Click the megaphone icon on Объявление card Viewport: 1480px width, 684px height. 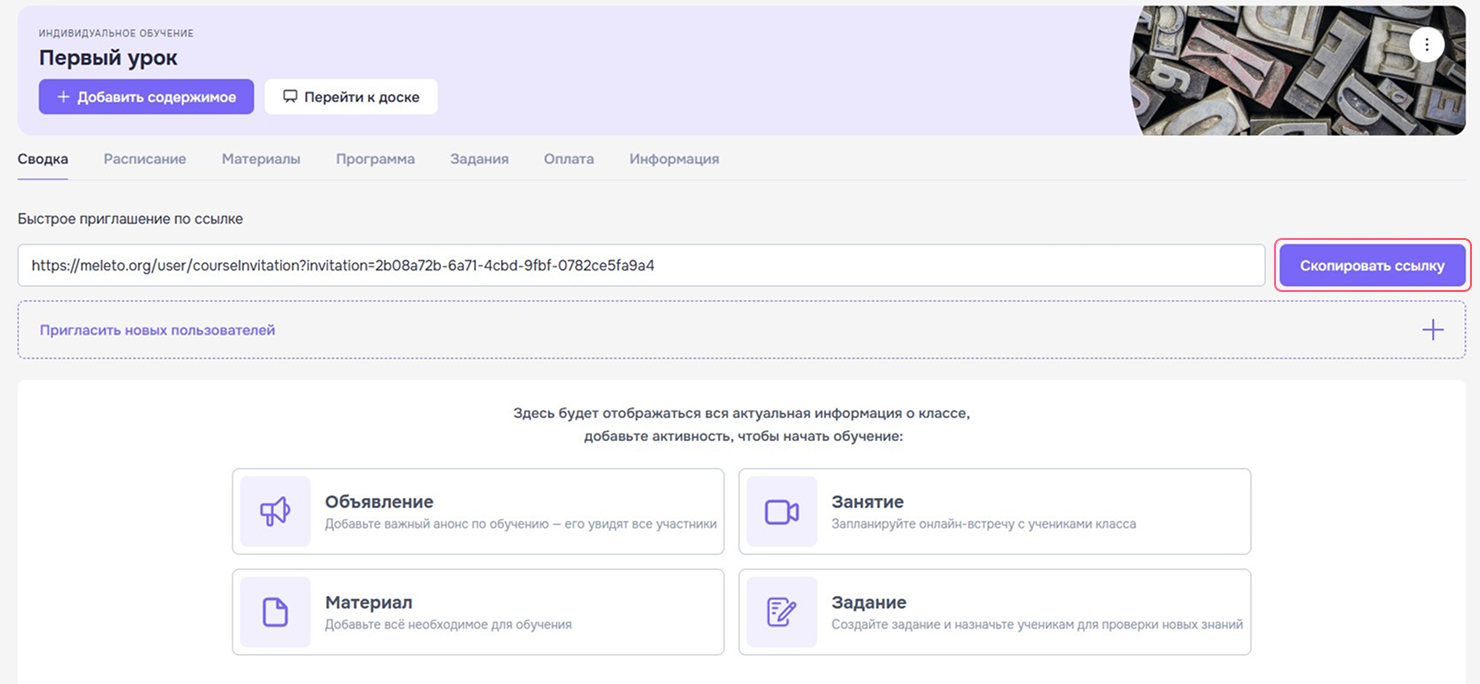pos(274,510)
